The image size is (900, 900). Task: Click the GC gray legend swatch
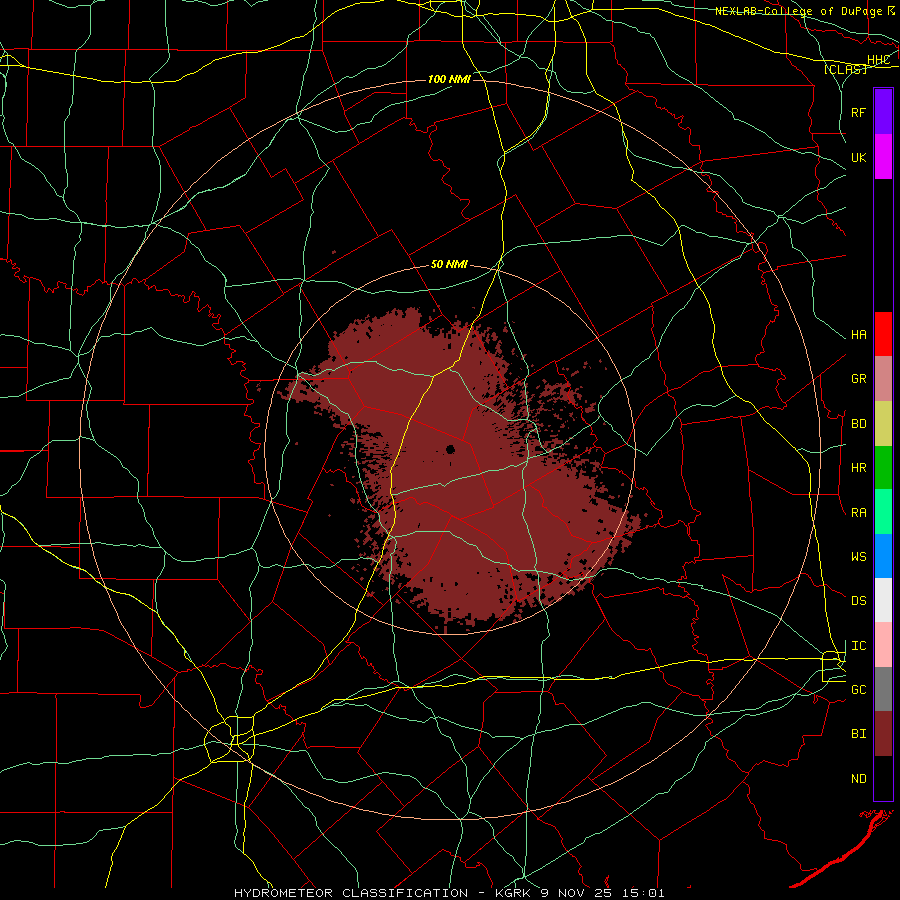[883, 689]
